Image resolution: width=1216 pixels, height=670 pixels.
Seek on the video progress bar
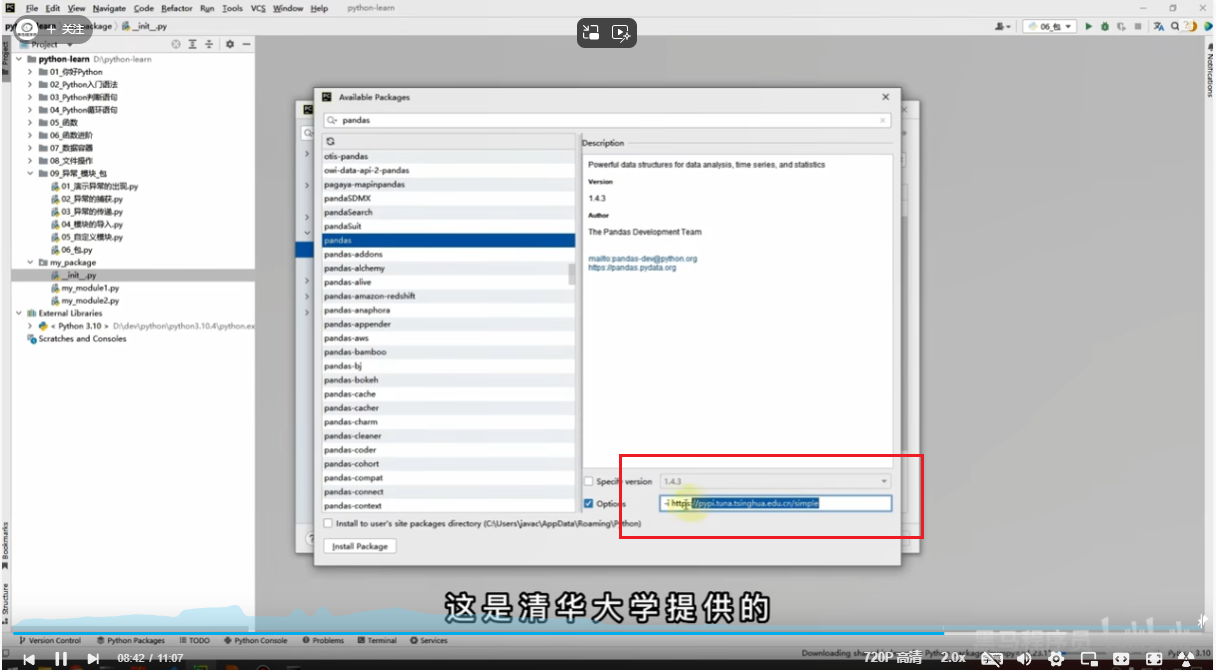coord(608,633)
